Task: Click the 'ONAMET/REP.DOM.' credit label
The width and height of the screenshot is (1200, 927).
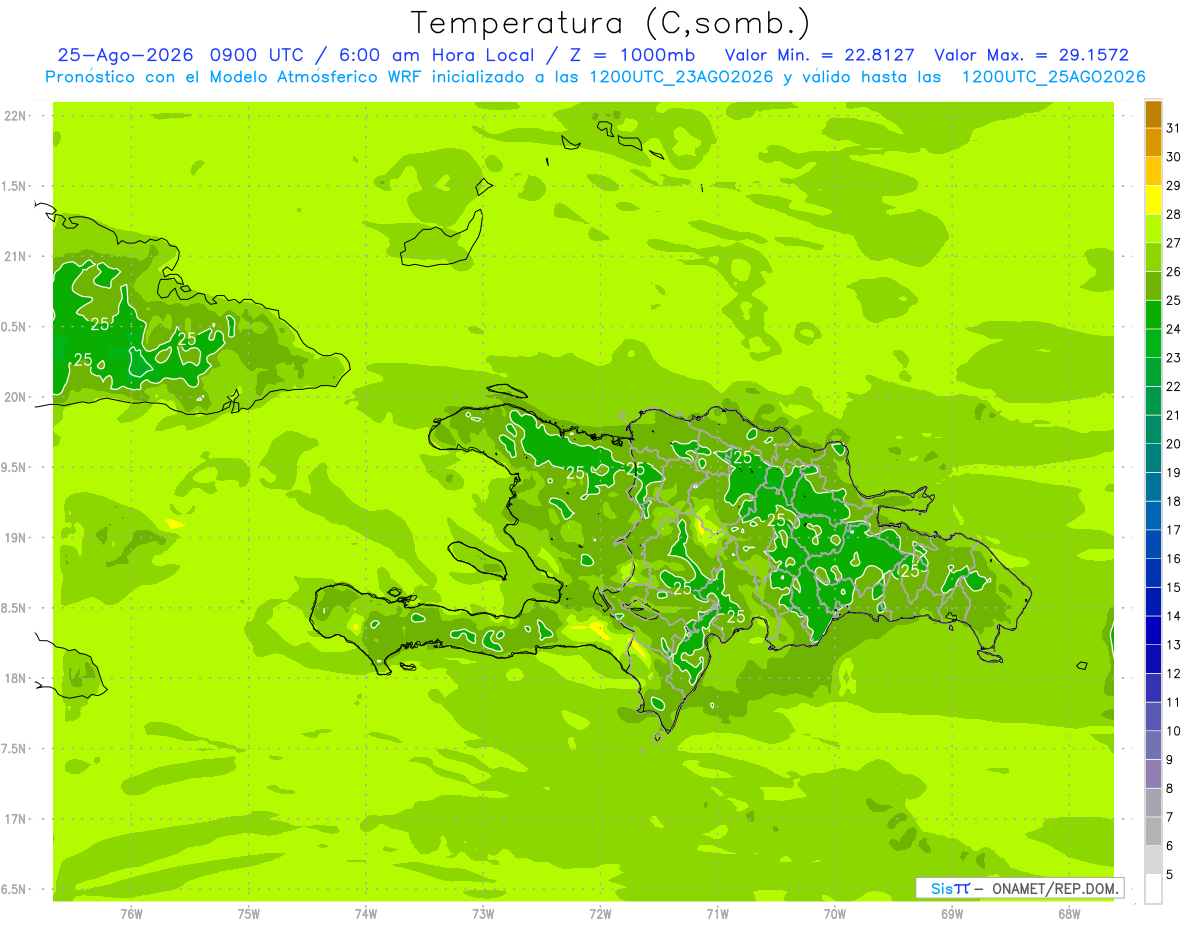Action: [x=1054, y=888]
